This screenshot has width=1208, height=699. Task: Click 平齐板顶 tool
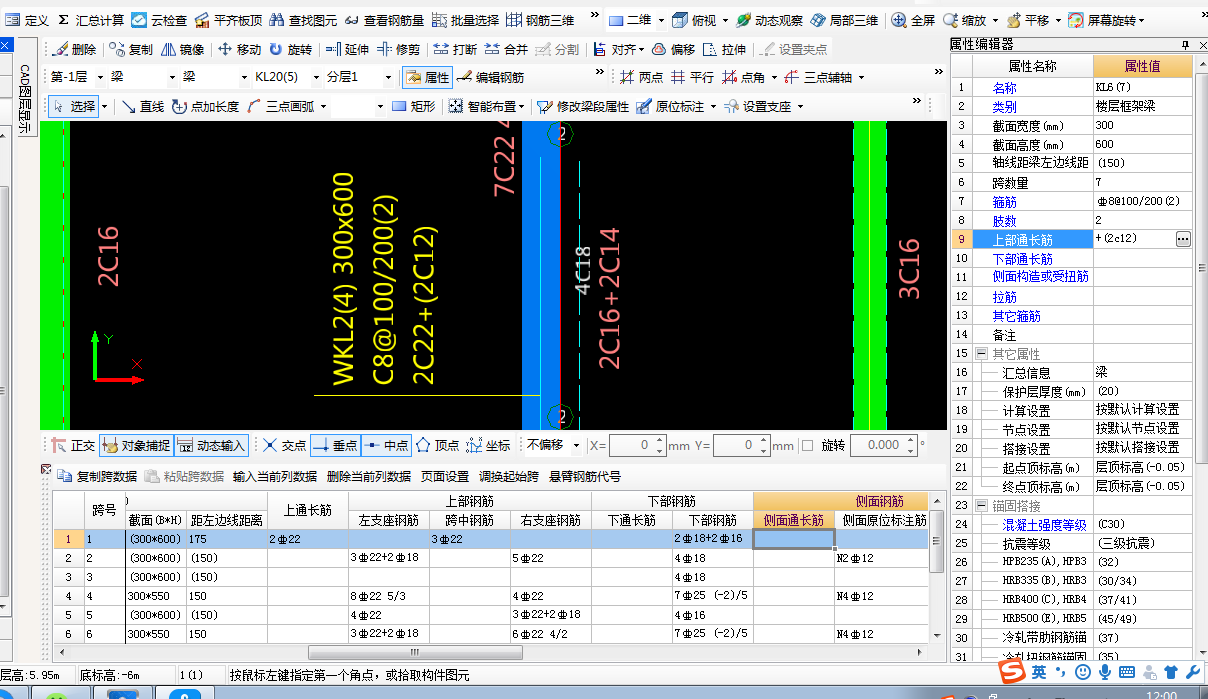pos(229,20)
